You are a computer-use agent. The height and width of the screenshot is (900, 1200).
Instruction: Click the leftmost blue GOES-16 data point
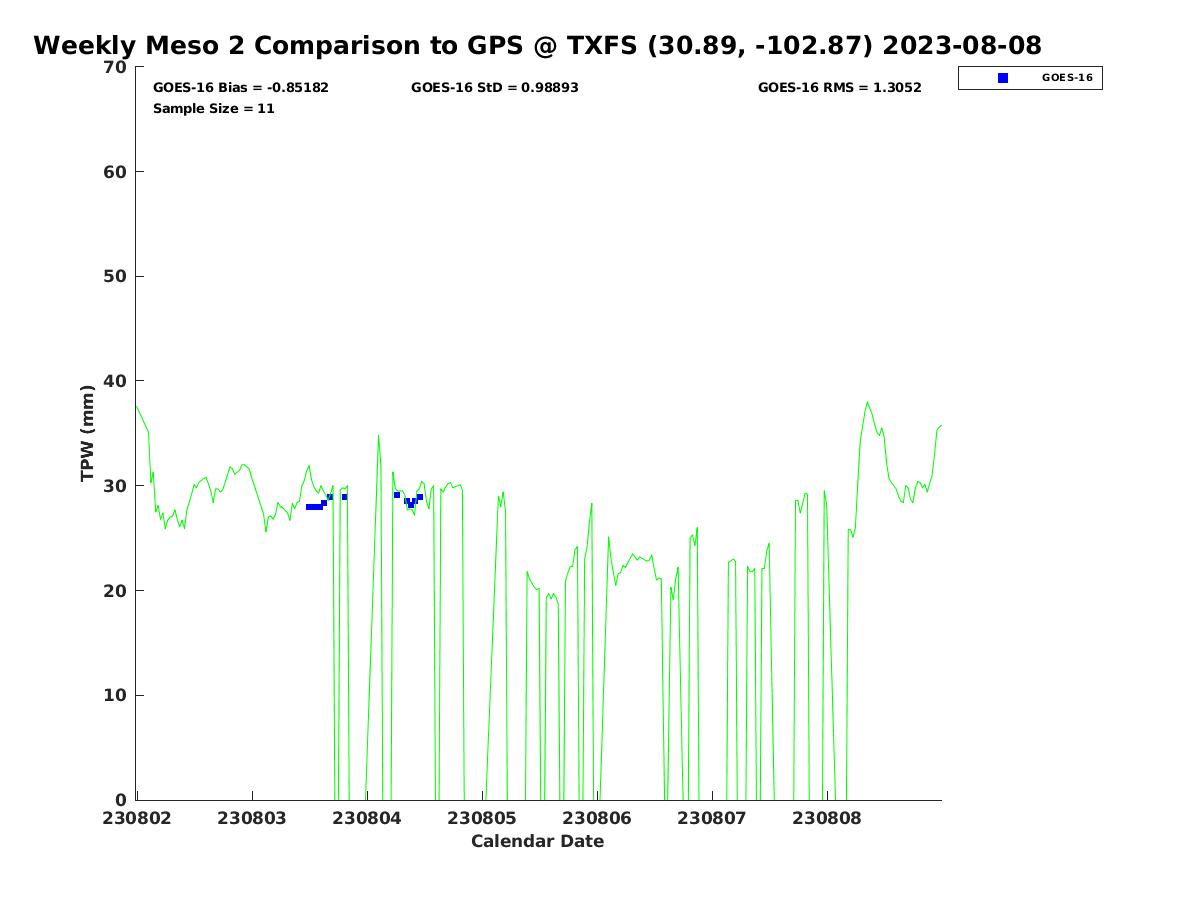[310, 507]
